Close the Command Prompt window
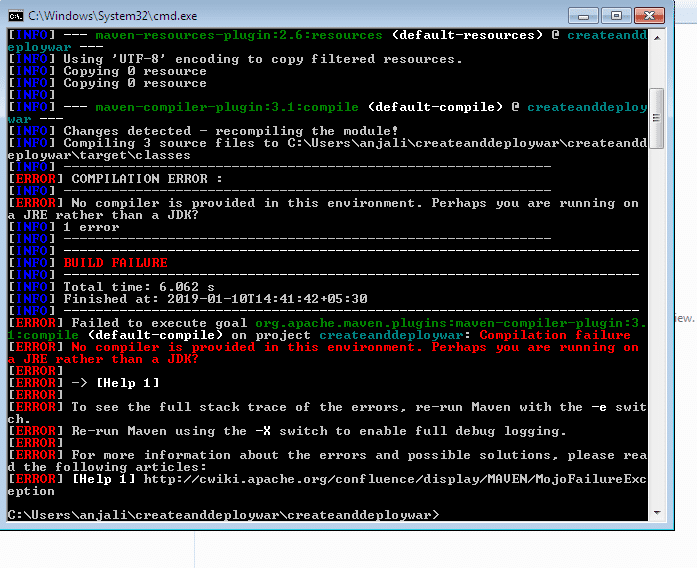Screen dimensions: 697x568 [x=648, y=15]
